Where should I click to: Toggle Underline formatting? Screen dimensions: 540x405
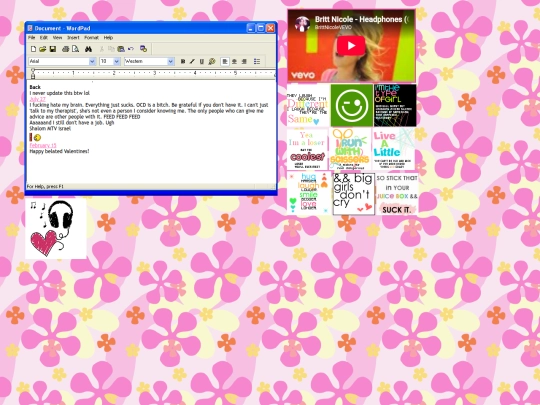pos(202,61)
